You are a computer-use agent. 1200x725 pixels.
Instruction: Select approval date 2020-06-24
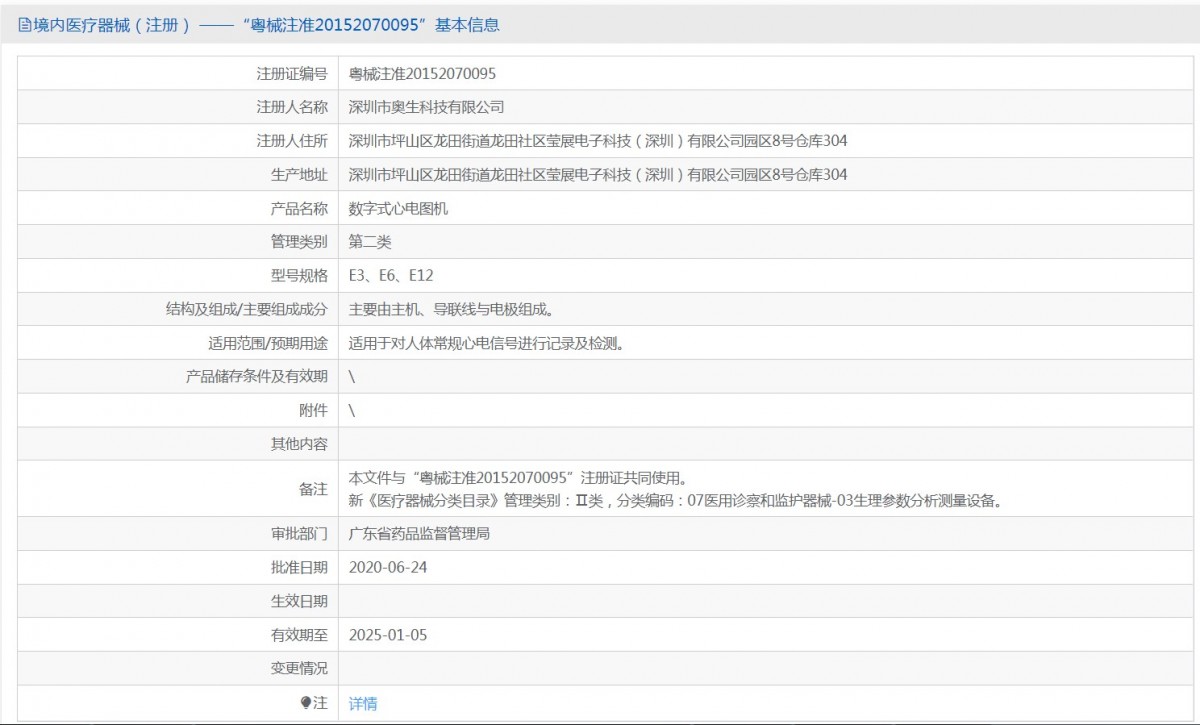pyautogui.click(x=388, y=568)
